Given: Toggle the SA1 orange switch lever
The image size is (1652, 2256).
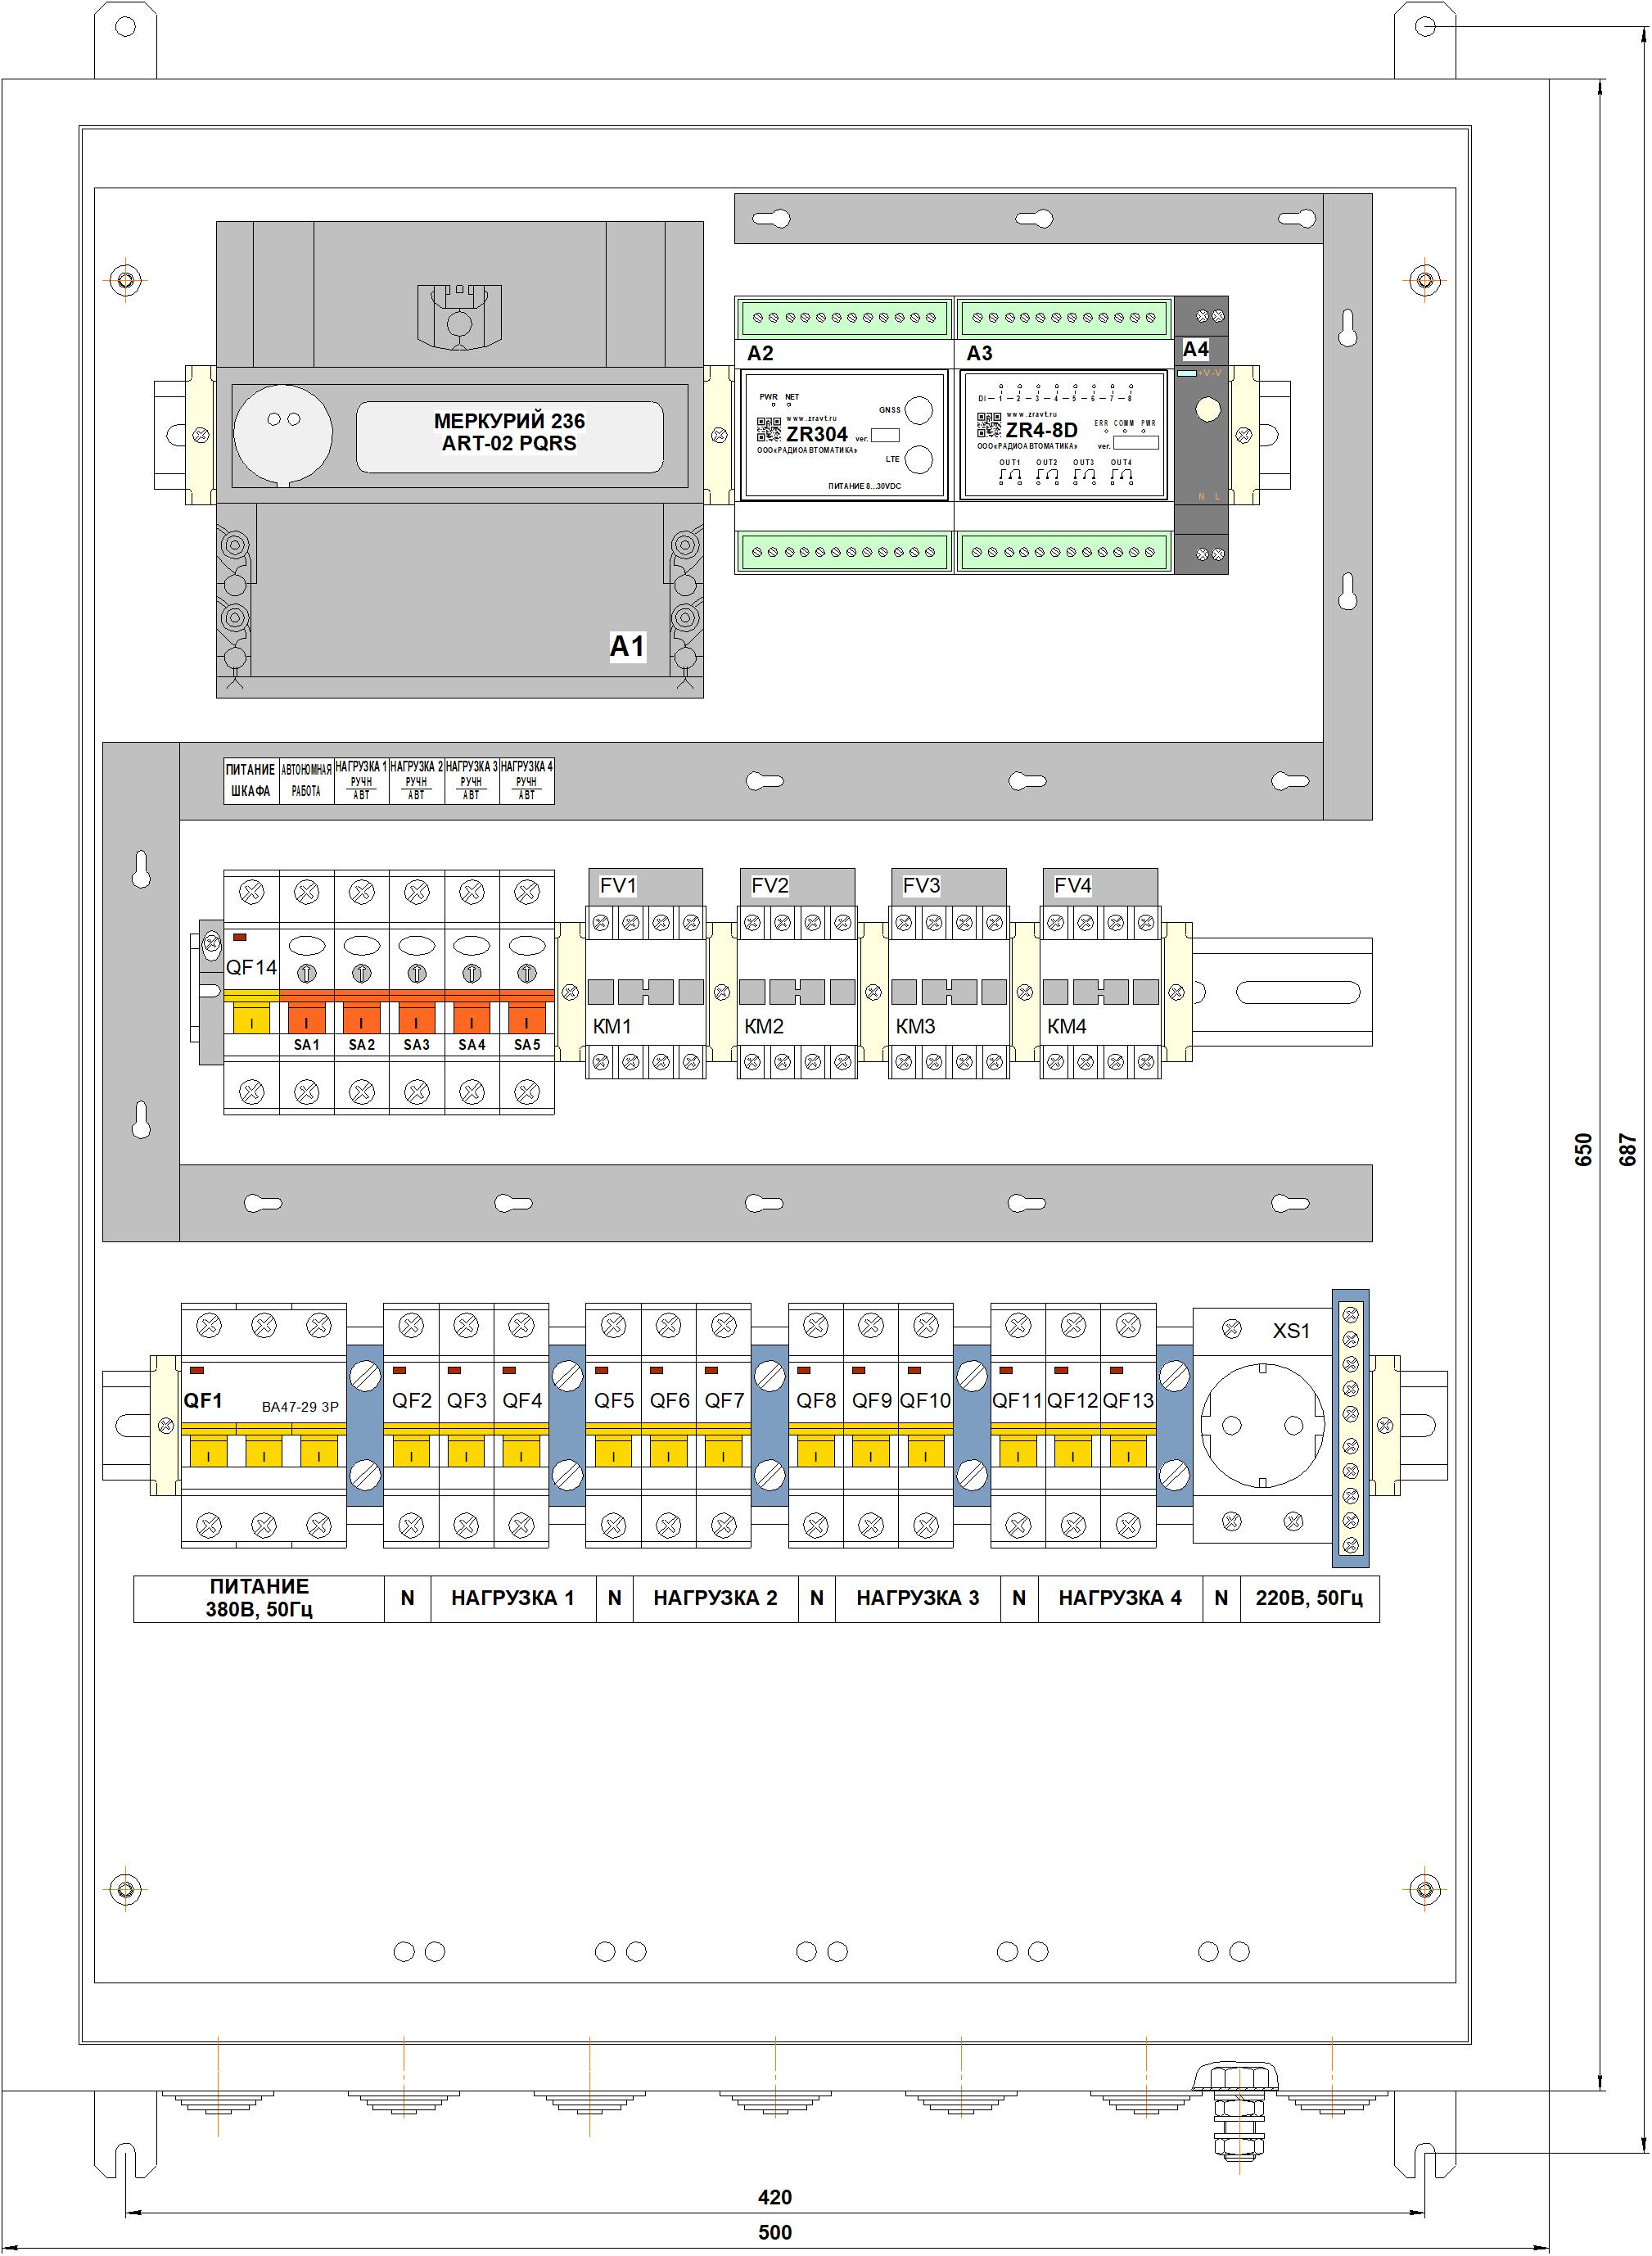Looking at the screenshot, I should [306, 1020].
